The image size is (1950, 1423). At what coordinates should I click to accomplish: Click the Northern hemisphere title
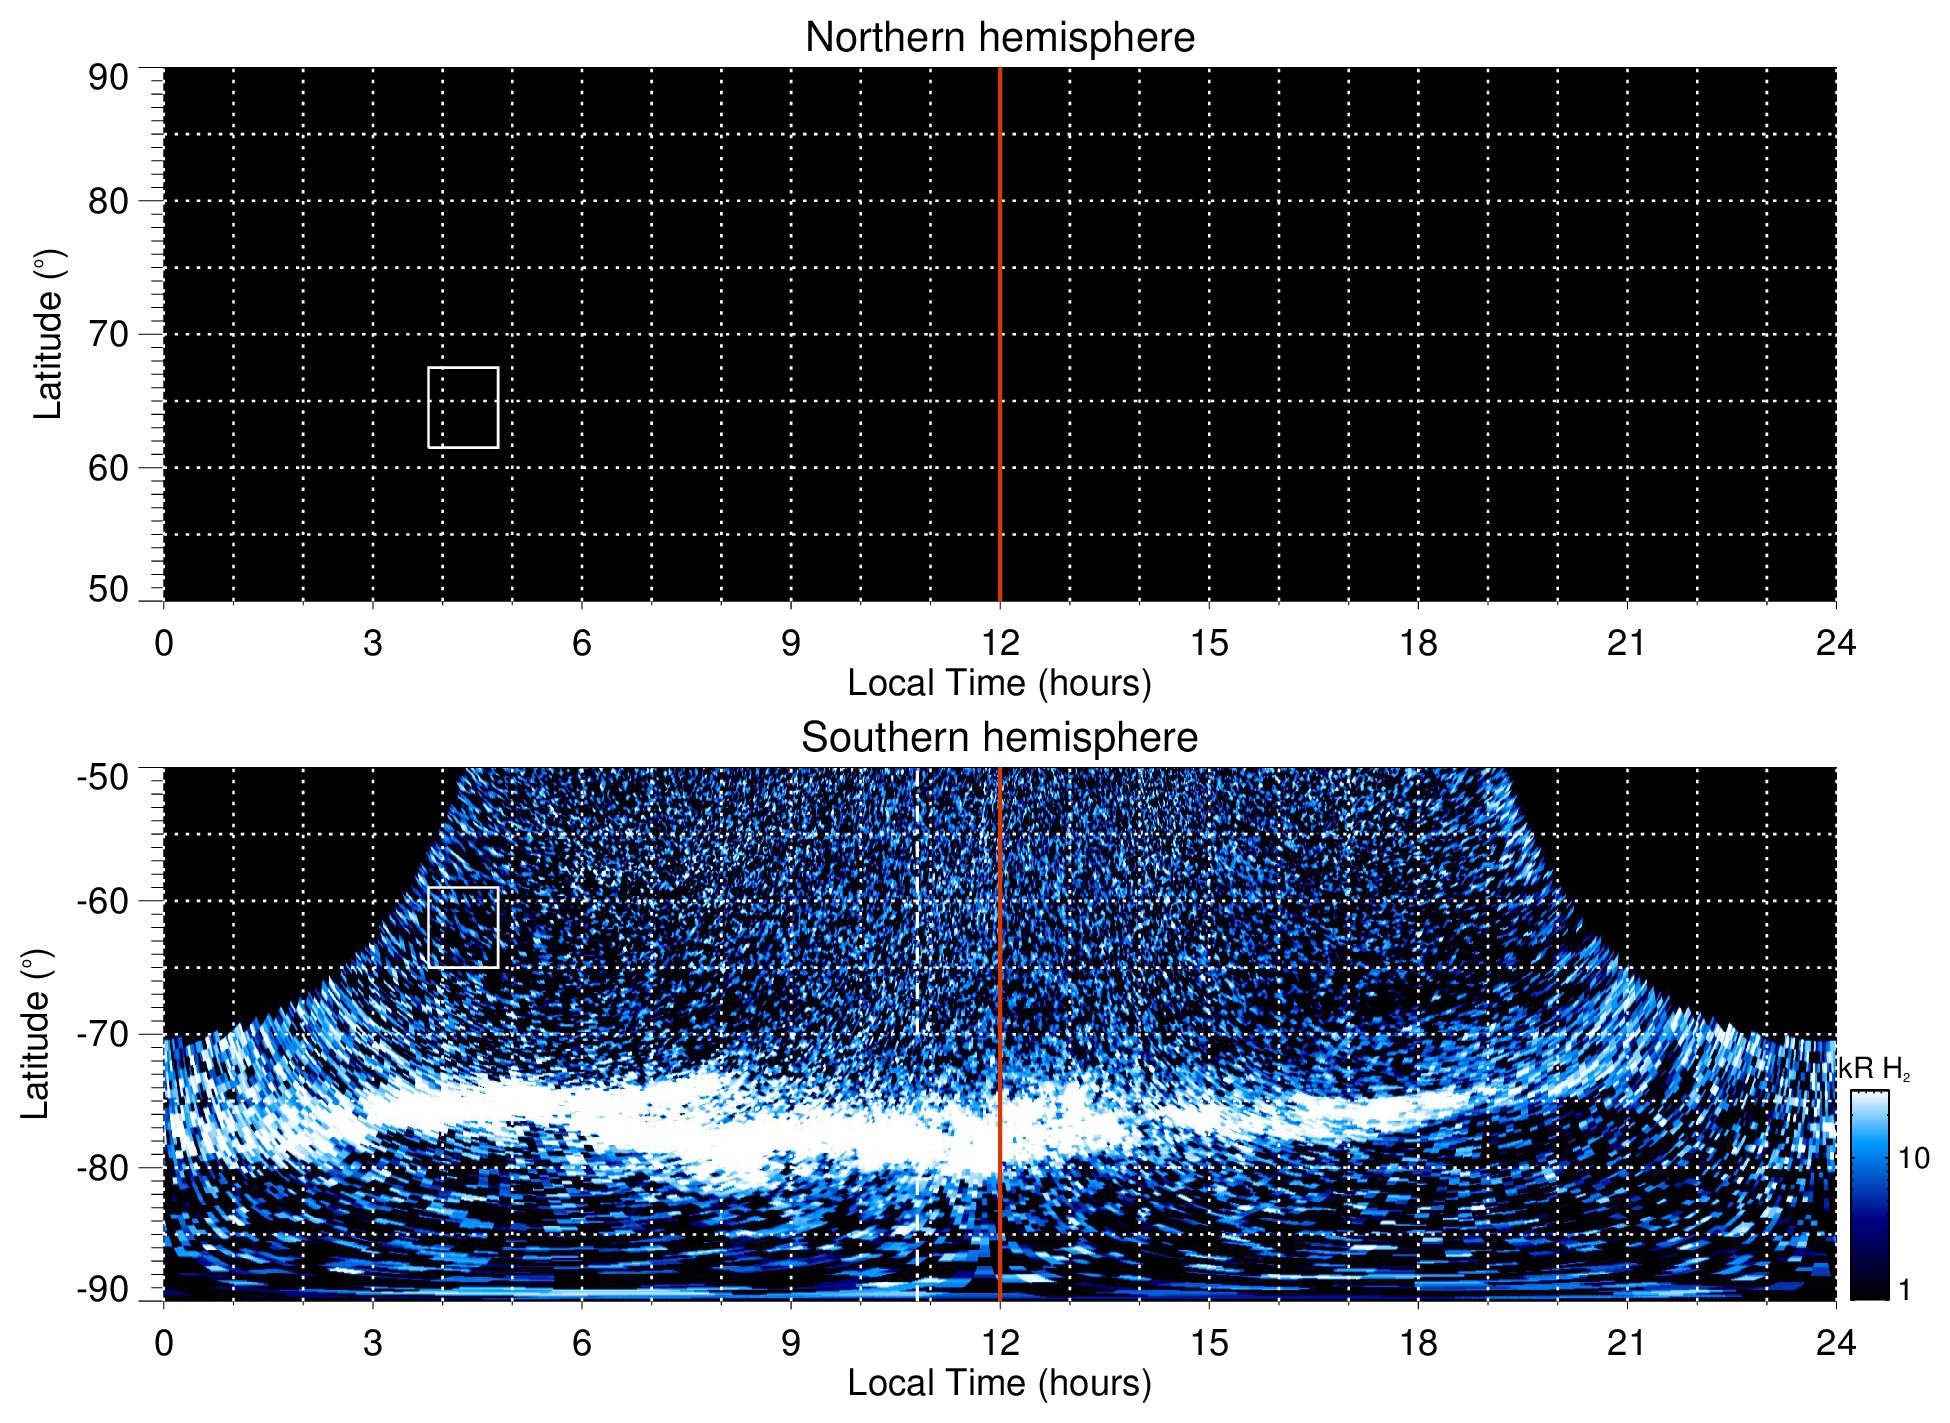click(x=999, y=38)
